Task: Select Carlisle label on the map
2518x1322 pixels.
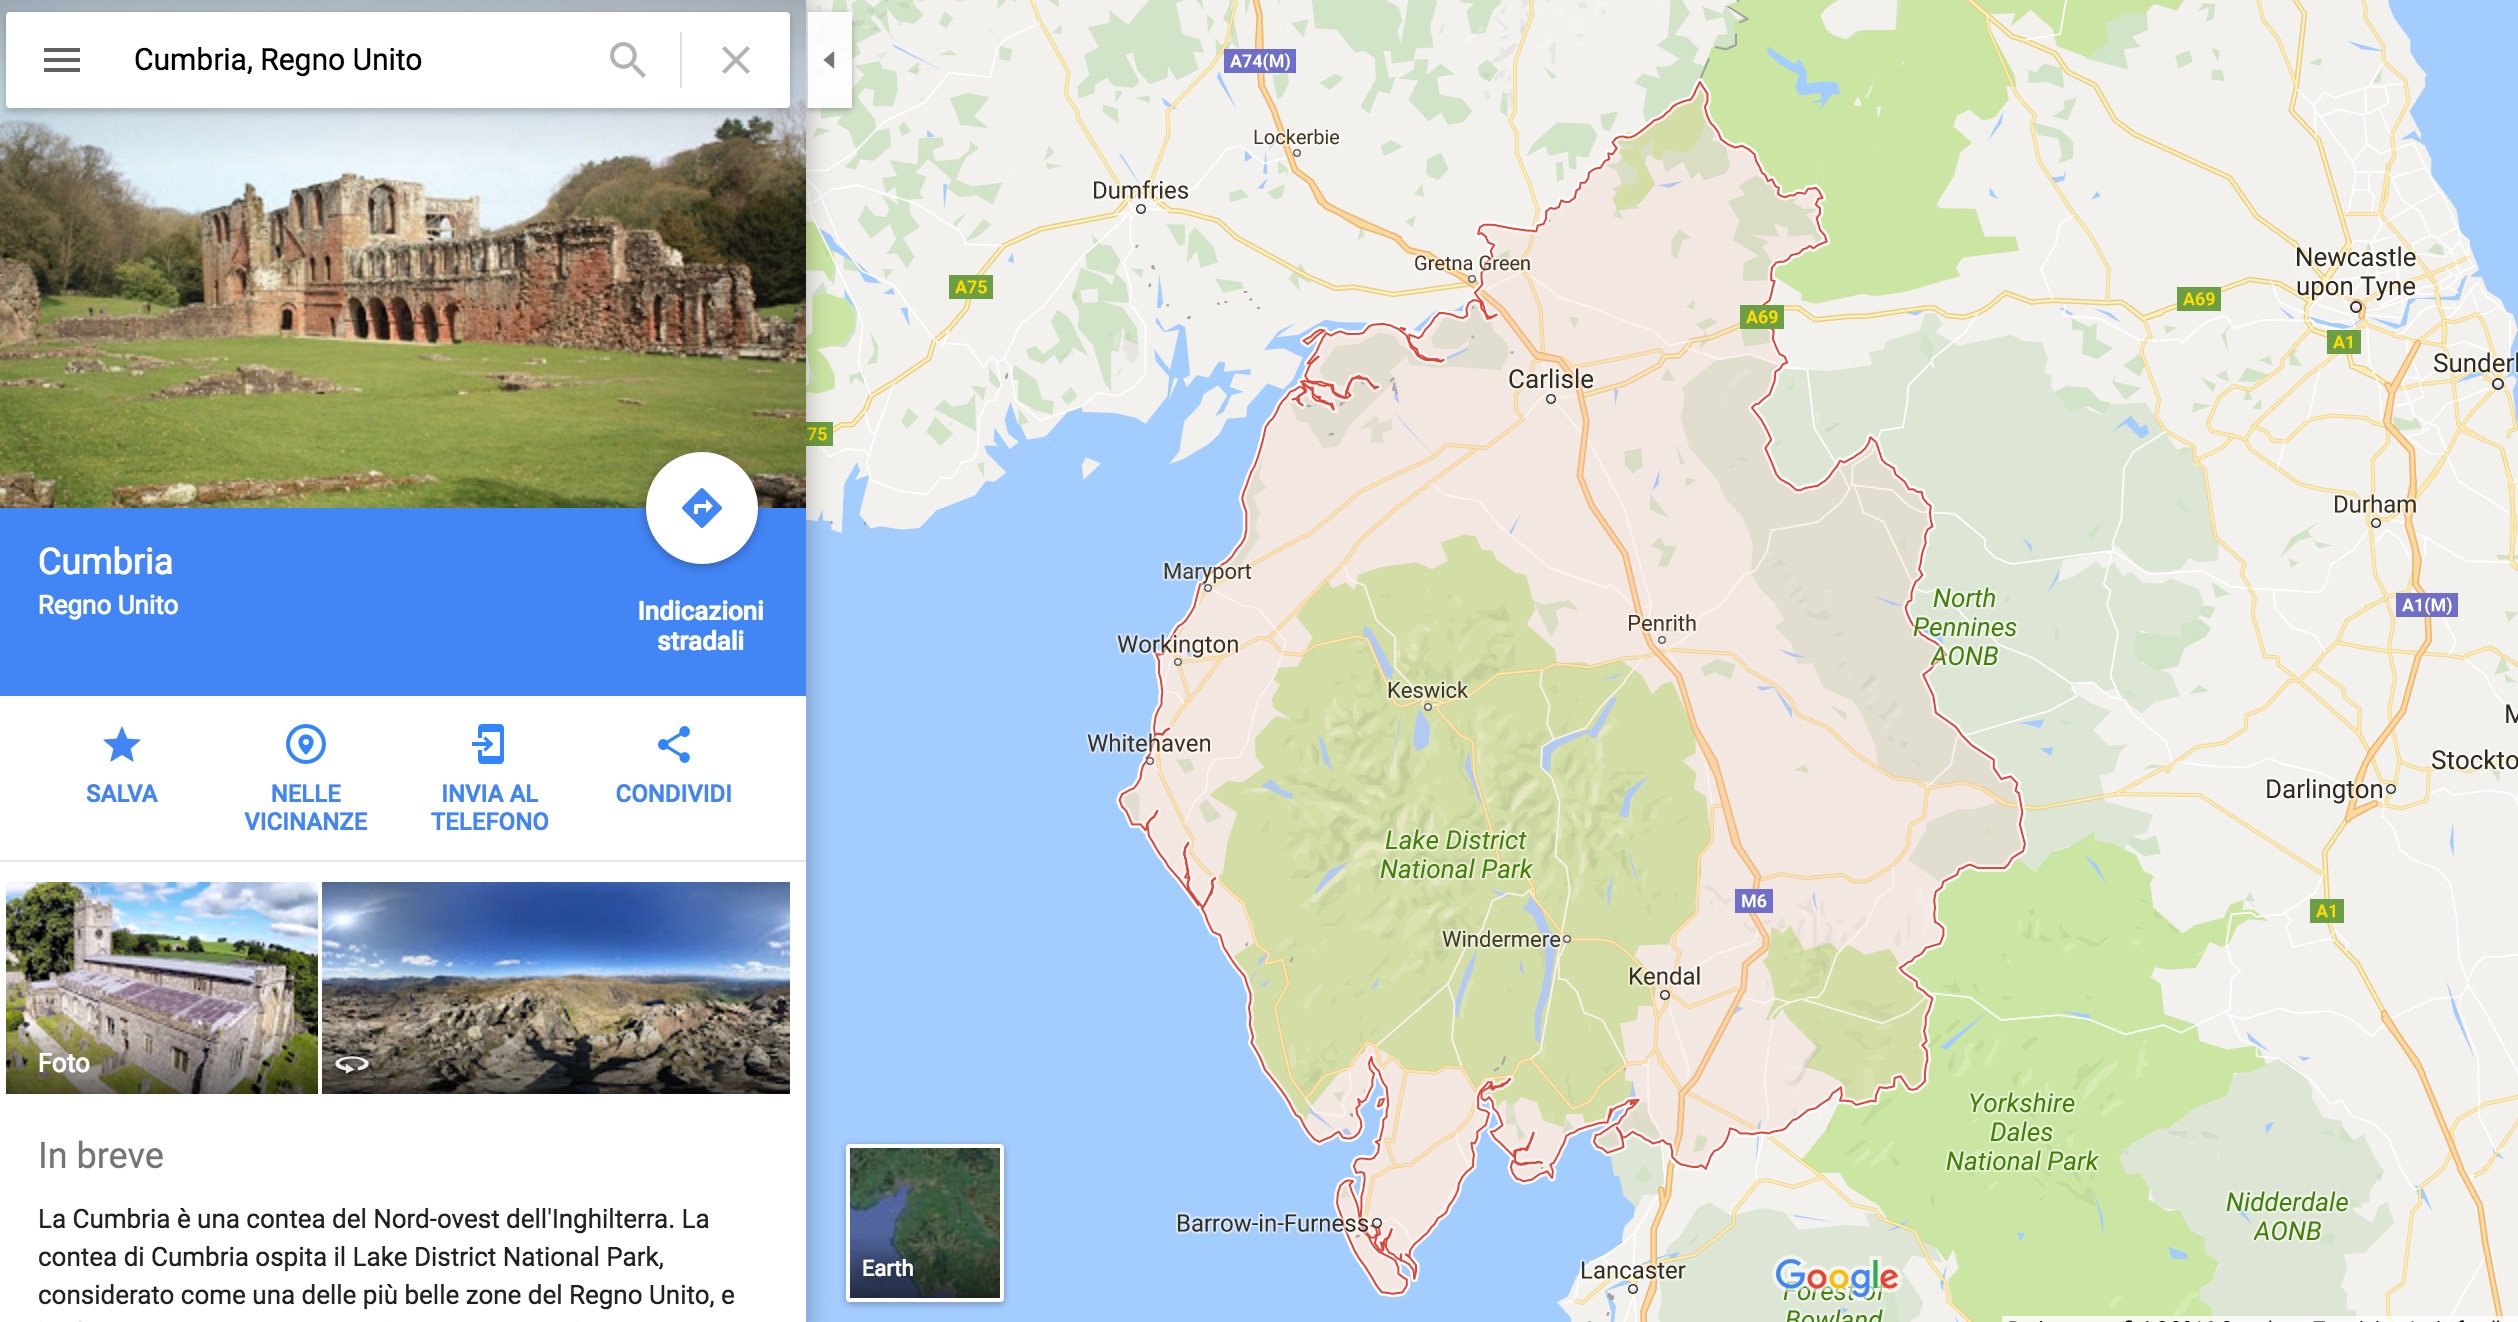Action: click(x=1551, y=380)
